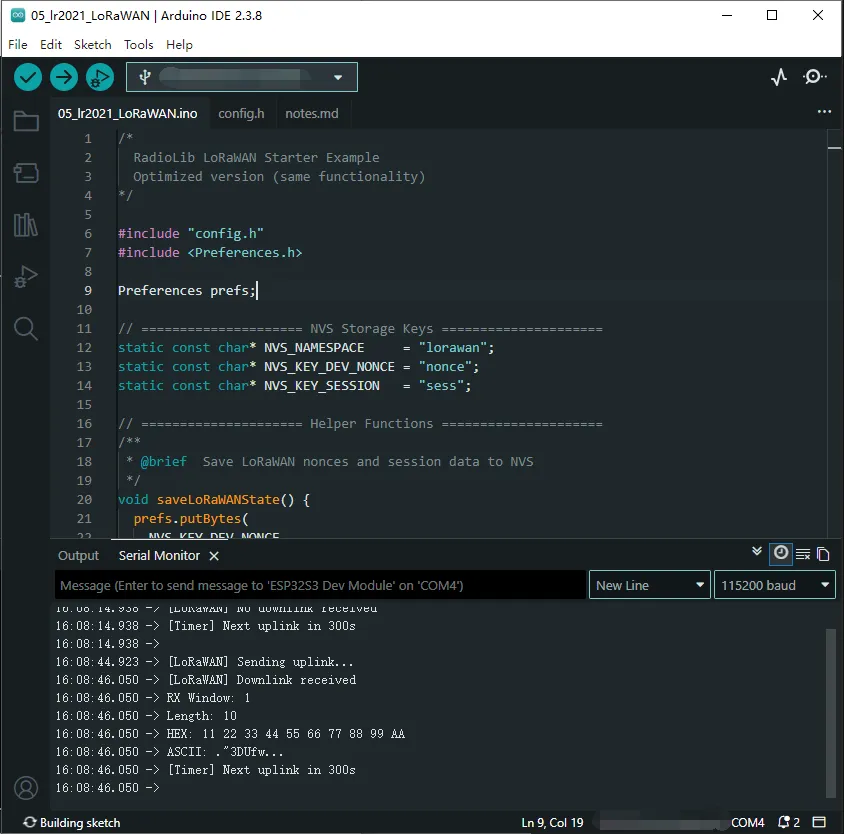The width and height of the screenshot is (844, 834).
Task: Open the Serial Plotter waveform icon
Action: (x=779, y=77)
